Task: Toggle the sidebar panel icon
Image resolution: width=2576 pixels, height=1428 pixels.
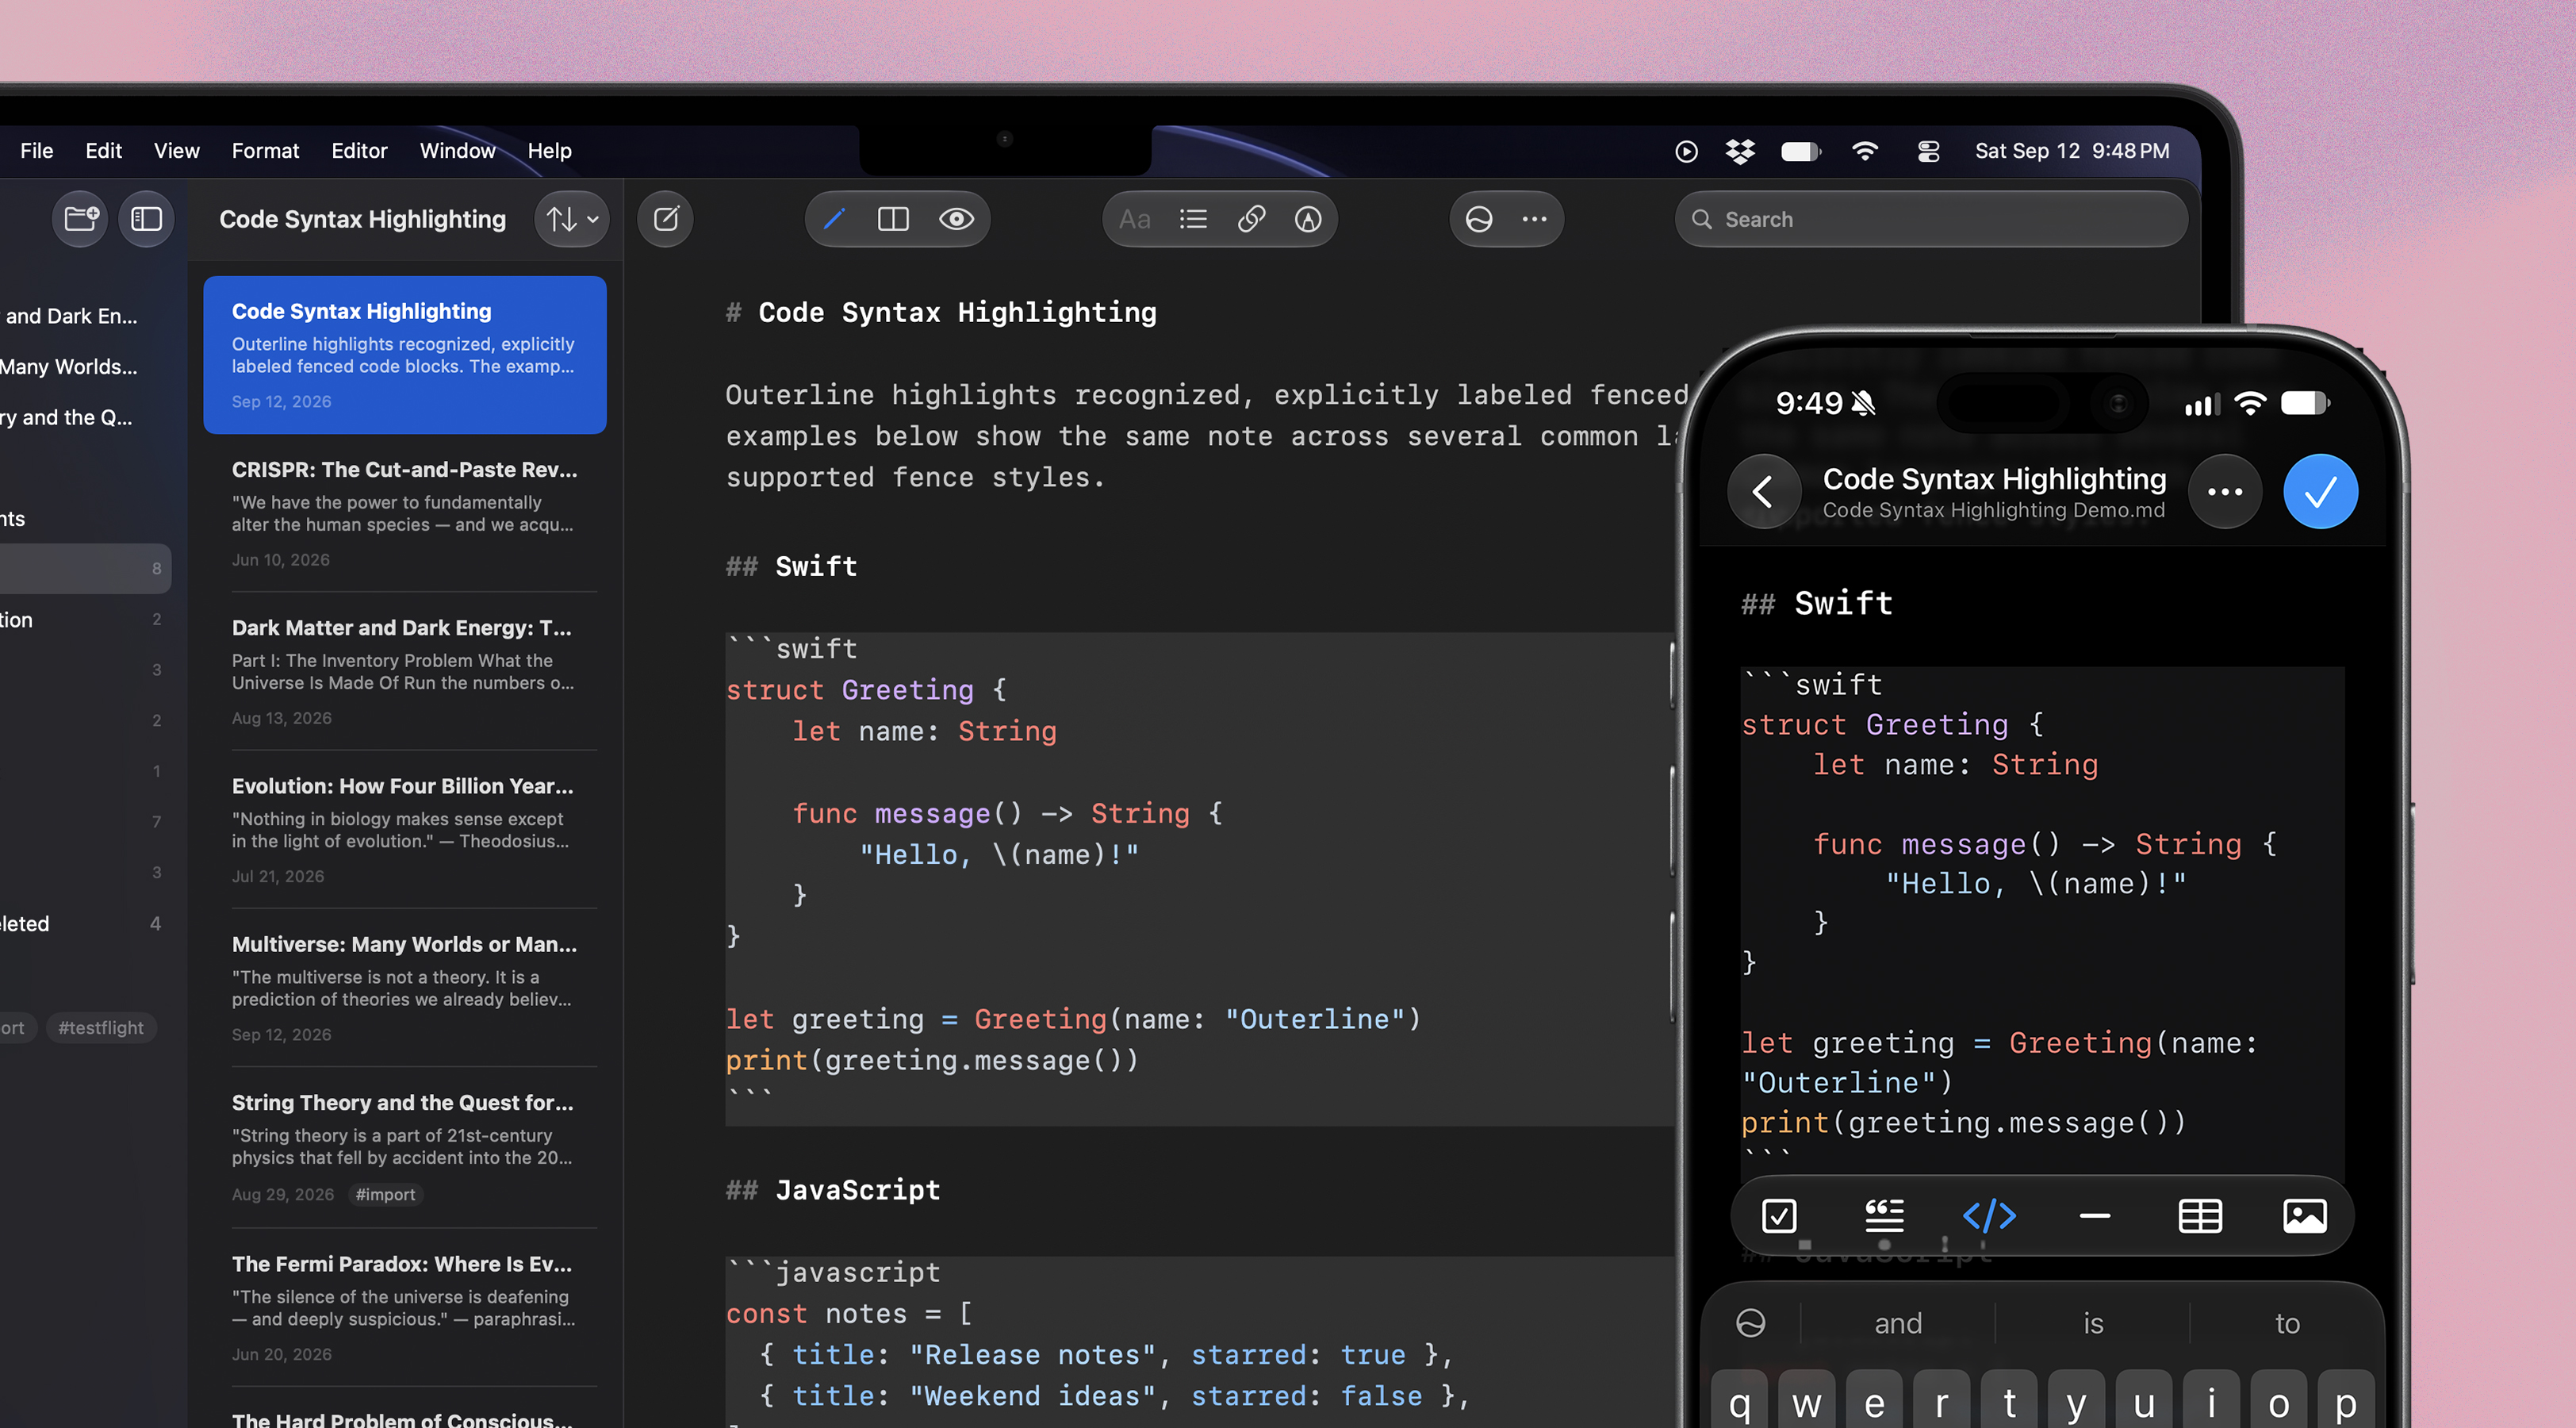Action: click(146, 219)
